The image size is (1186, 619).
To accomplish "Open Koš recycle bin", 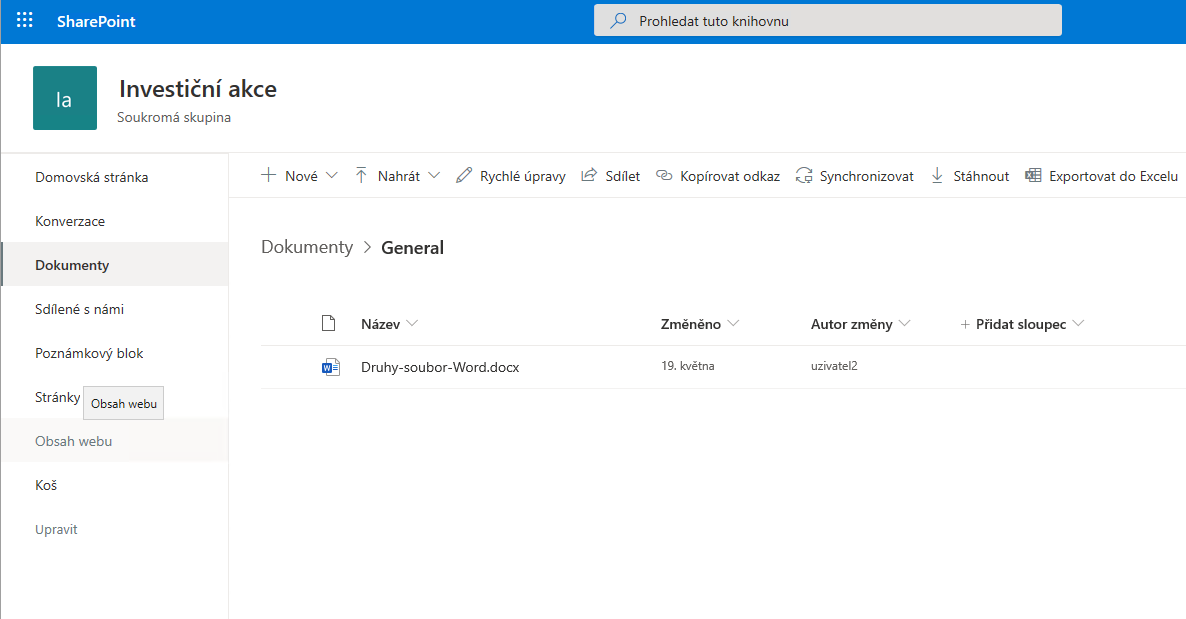I will click(x=46, y=485).
